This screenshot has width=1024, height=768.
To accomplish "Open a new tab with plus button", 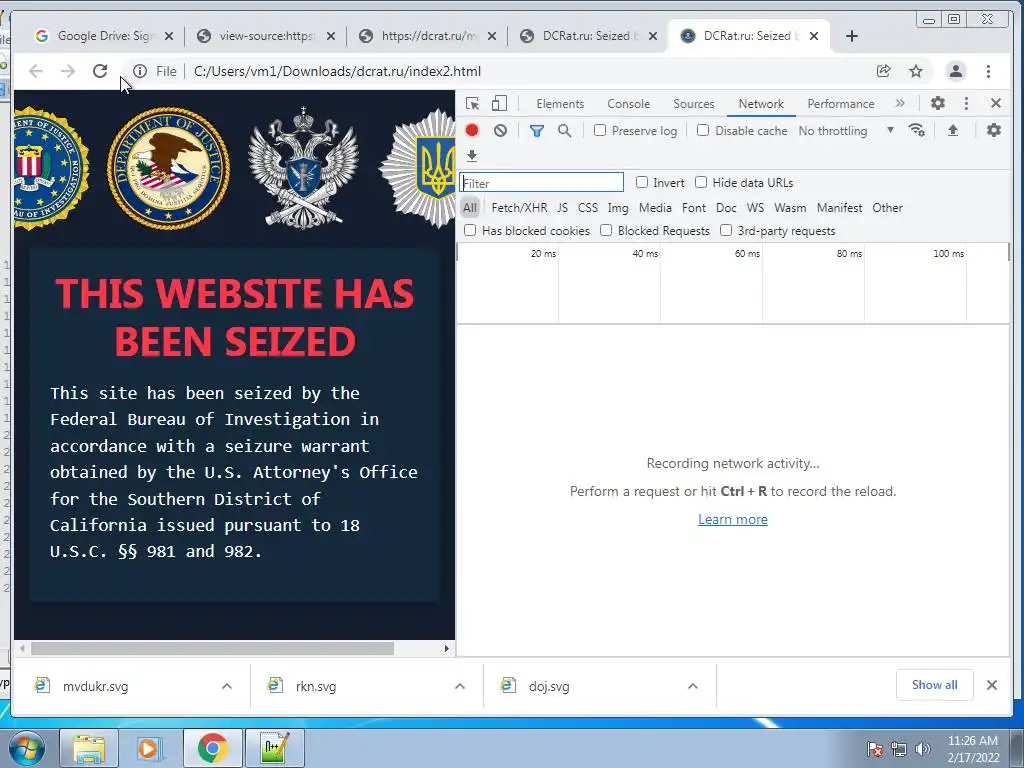I will click(x=852, y=36).
